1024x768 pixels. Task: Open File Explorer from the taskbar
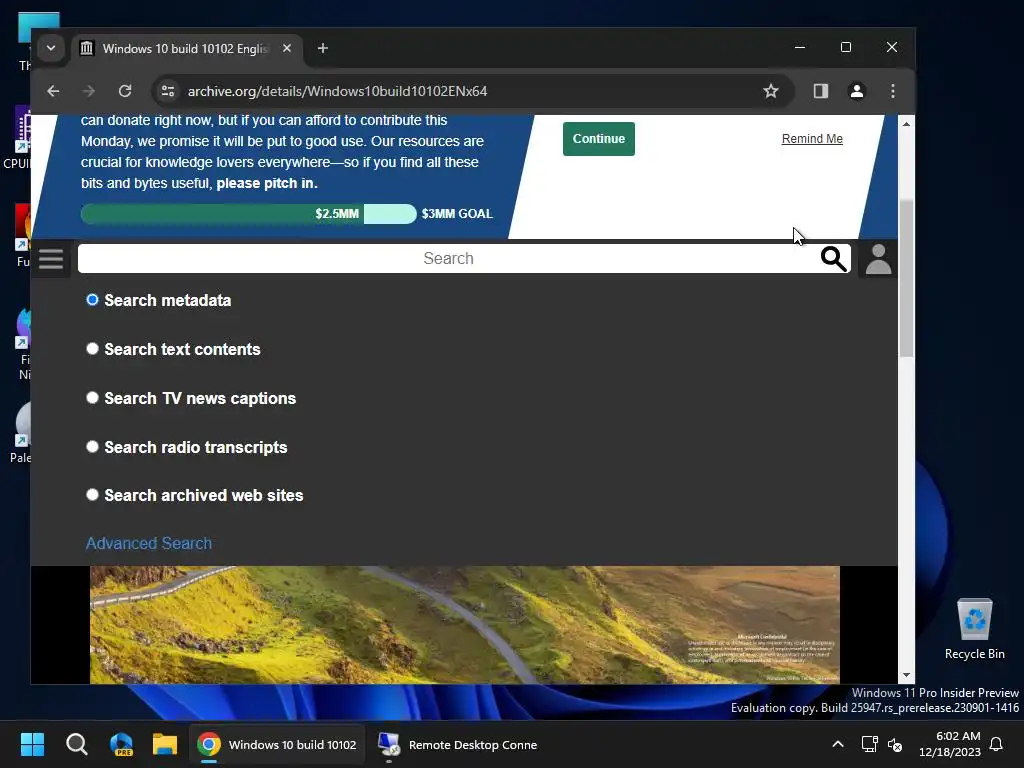(165, 744)
